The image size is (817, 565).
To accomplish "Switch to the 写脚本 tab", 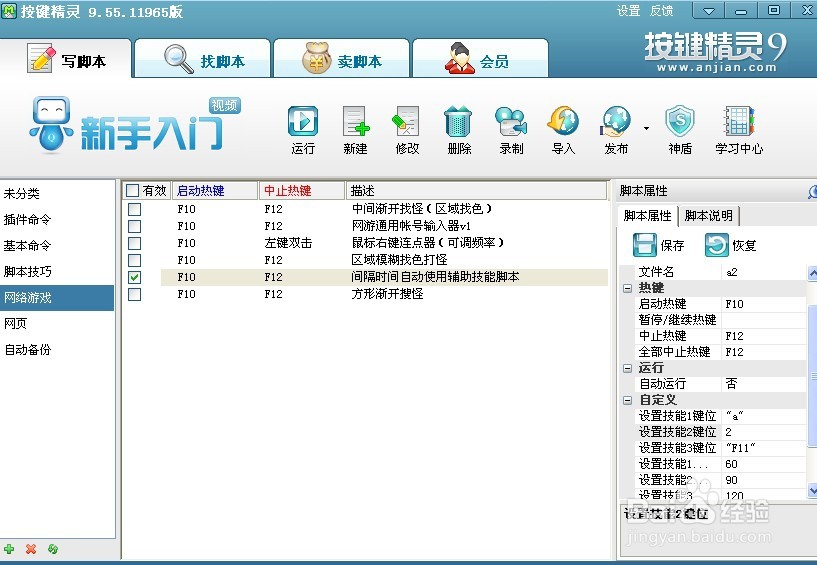I will [66, 59].
